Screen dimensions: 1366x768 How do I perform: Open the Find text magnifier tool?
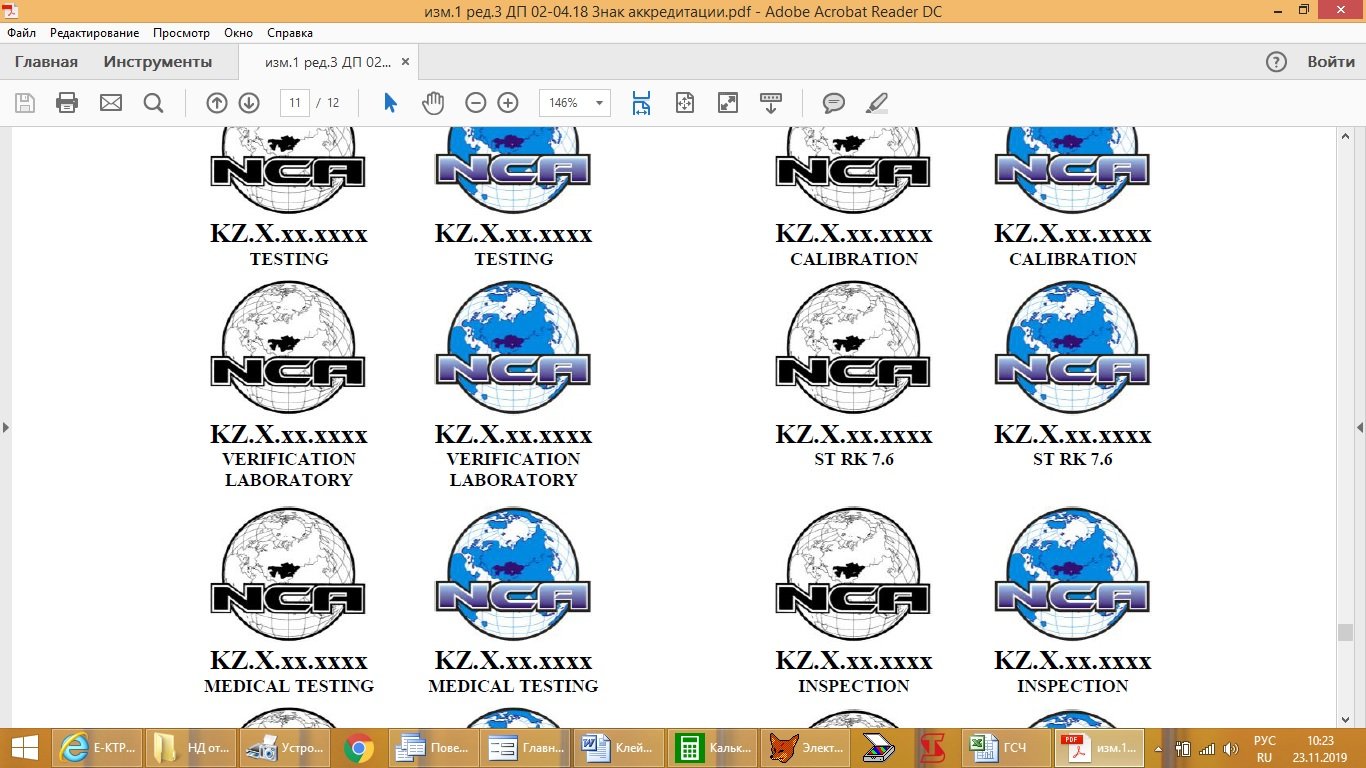pos(153,103)
